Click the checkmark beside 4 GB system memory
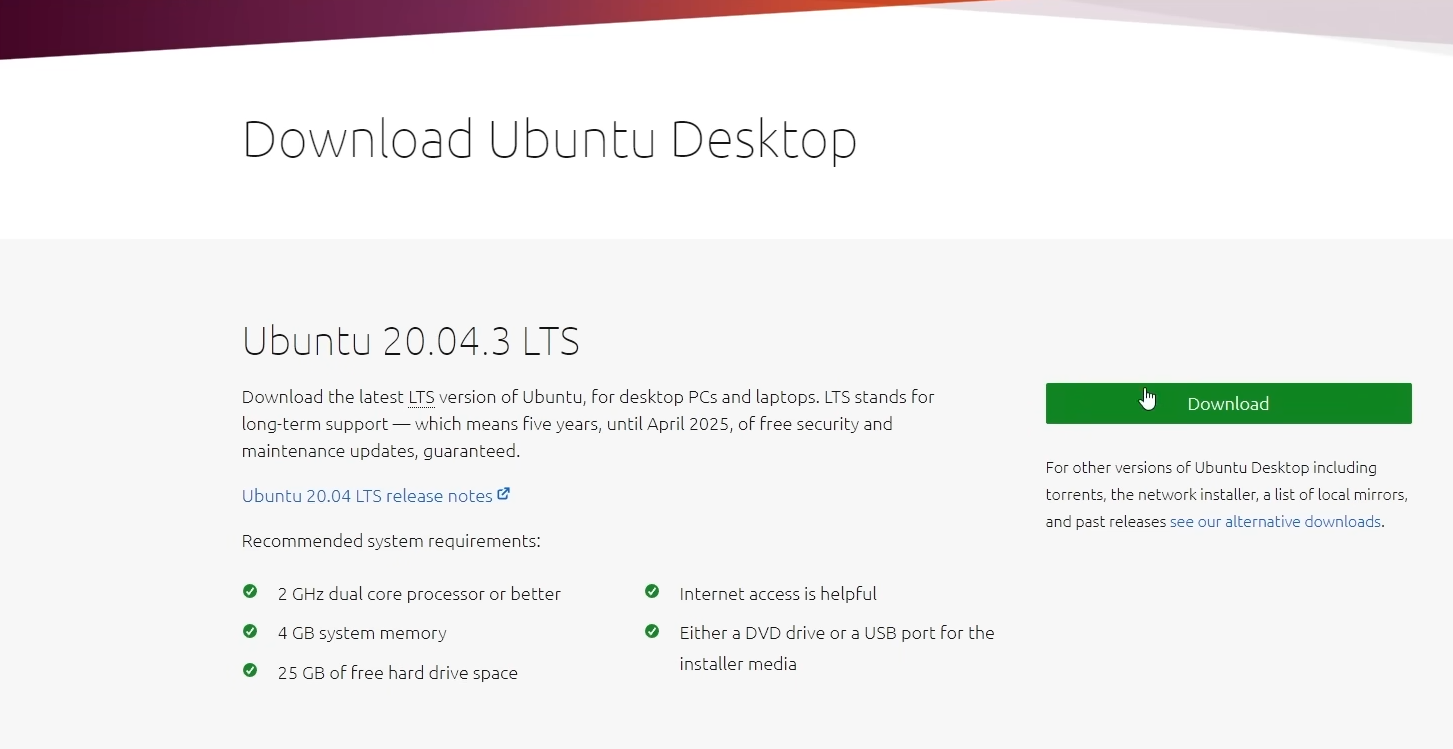This screenshot has width=1453, height=749. point(250,631)
